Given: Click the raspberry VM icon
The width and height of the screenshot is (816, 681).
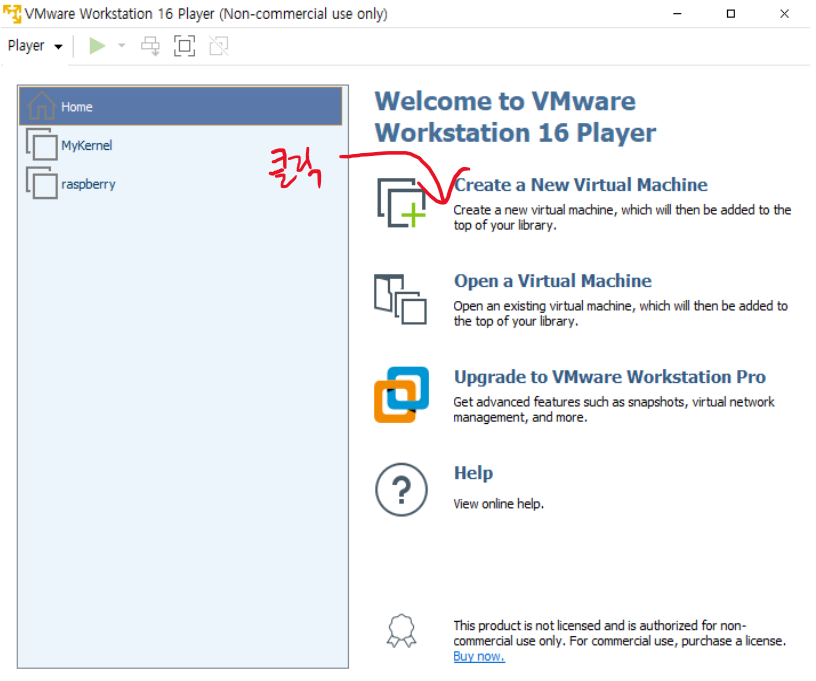Looking at the screenshot, I should (x=42, y=183).
